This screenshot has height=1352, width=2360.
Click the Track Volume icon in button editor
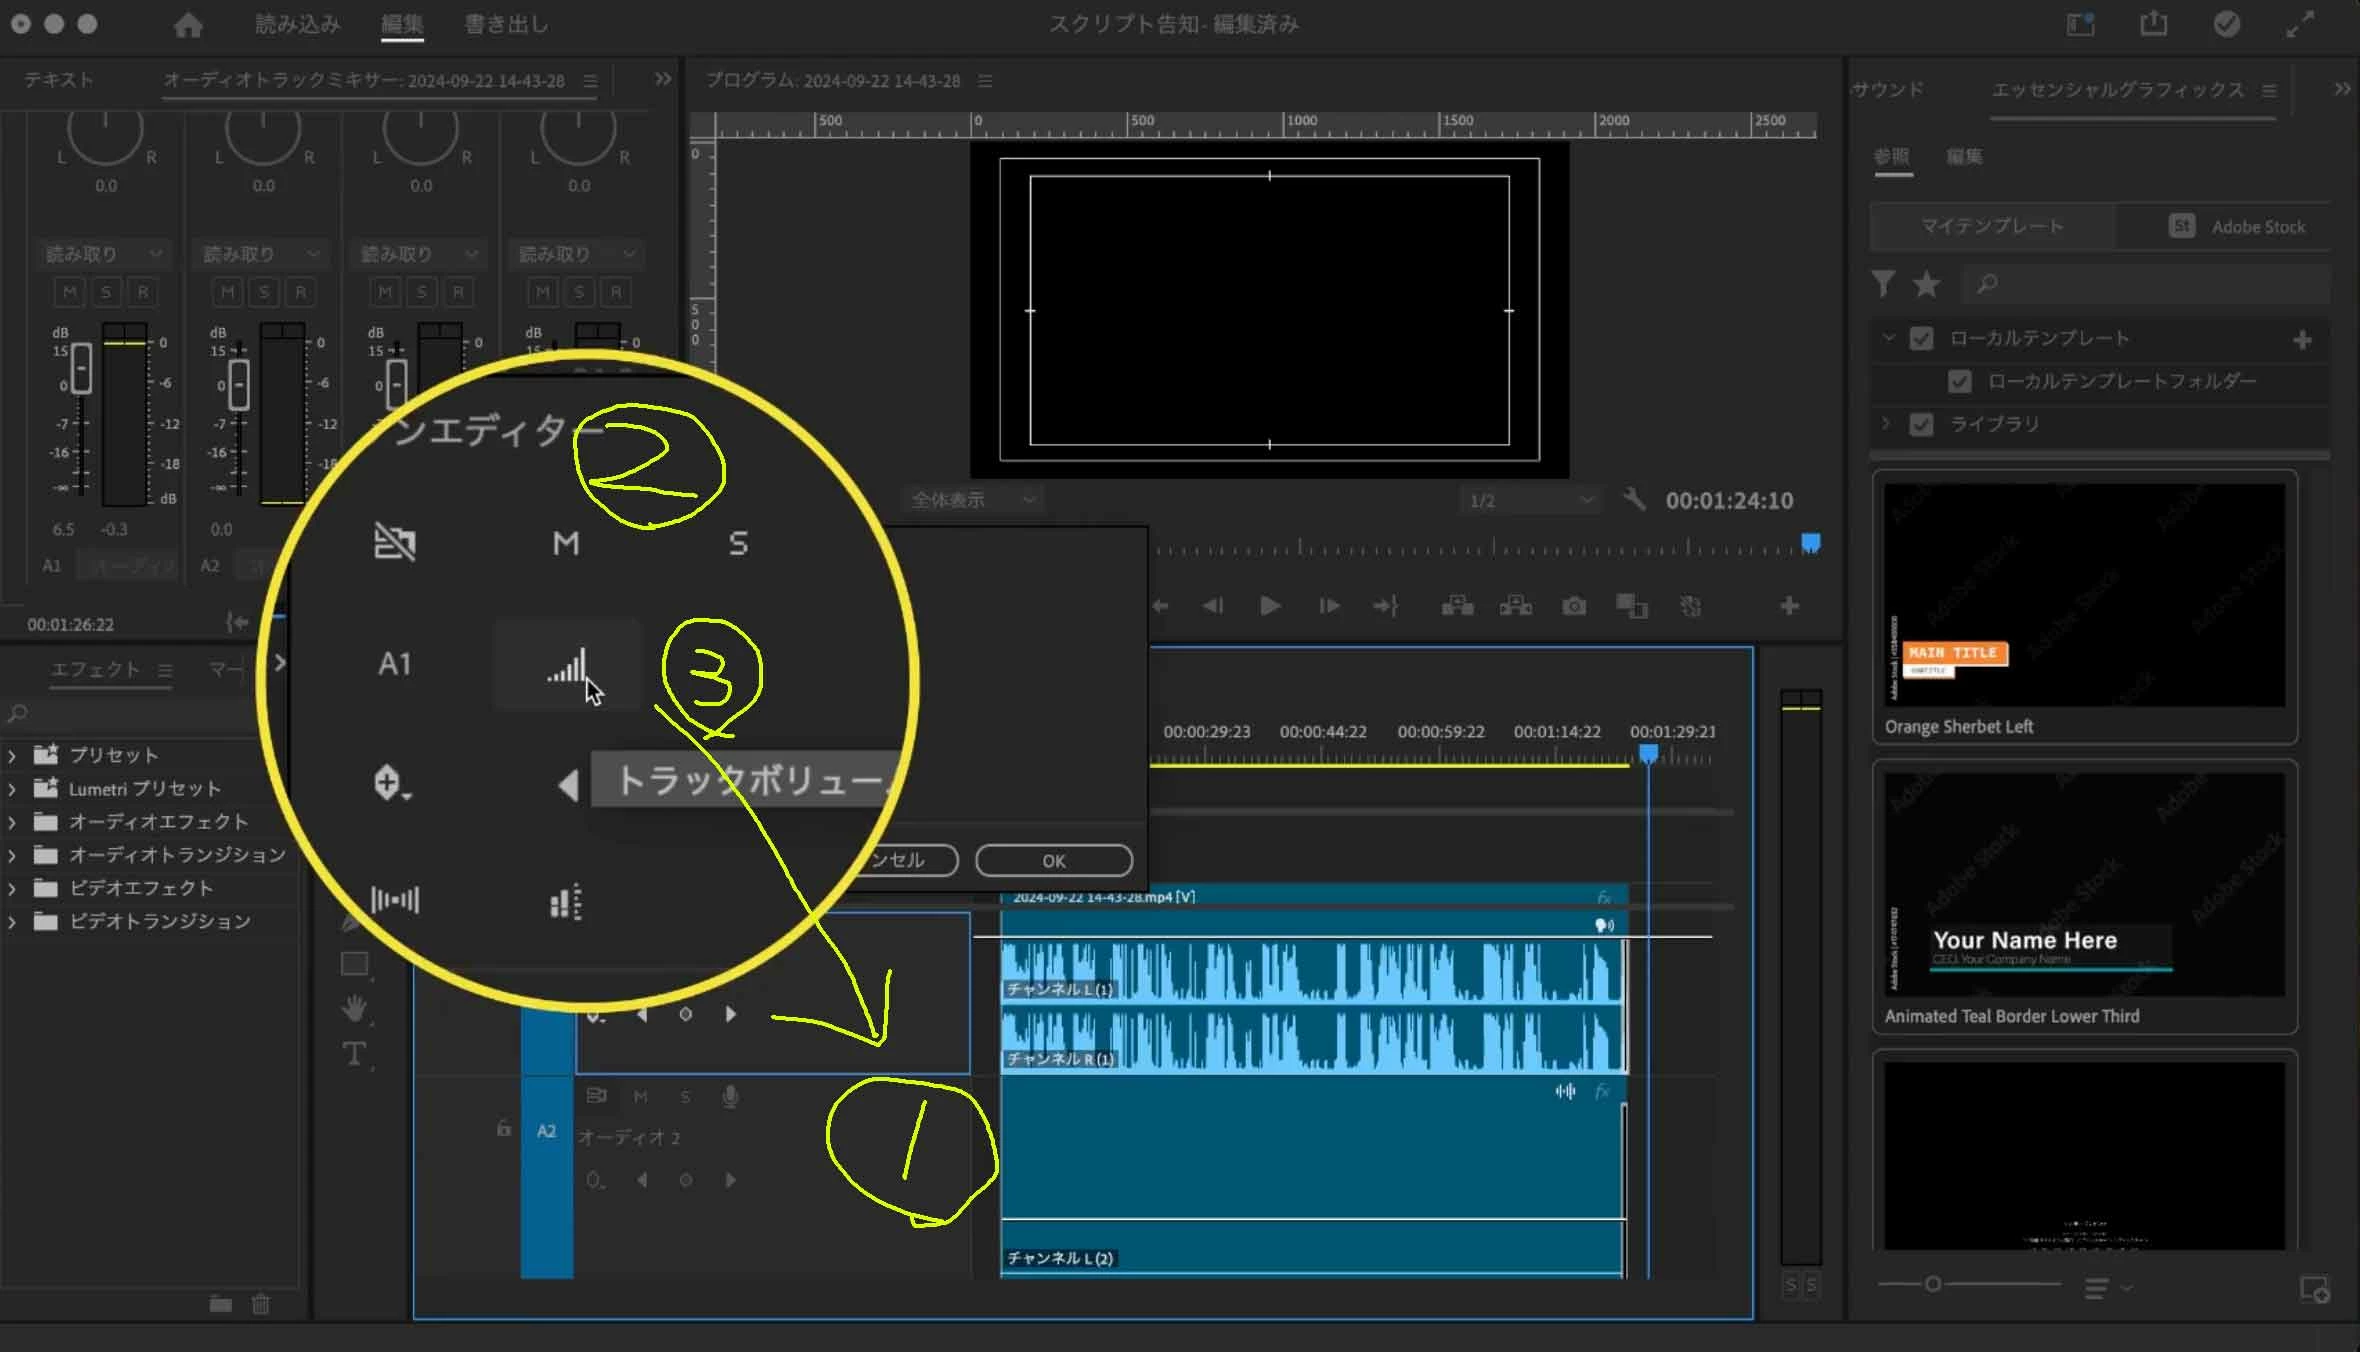[x=566, y=665]
